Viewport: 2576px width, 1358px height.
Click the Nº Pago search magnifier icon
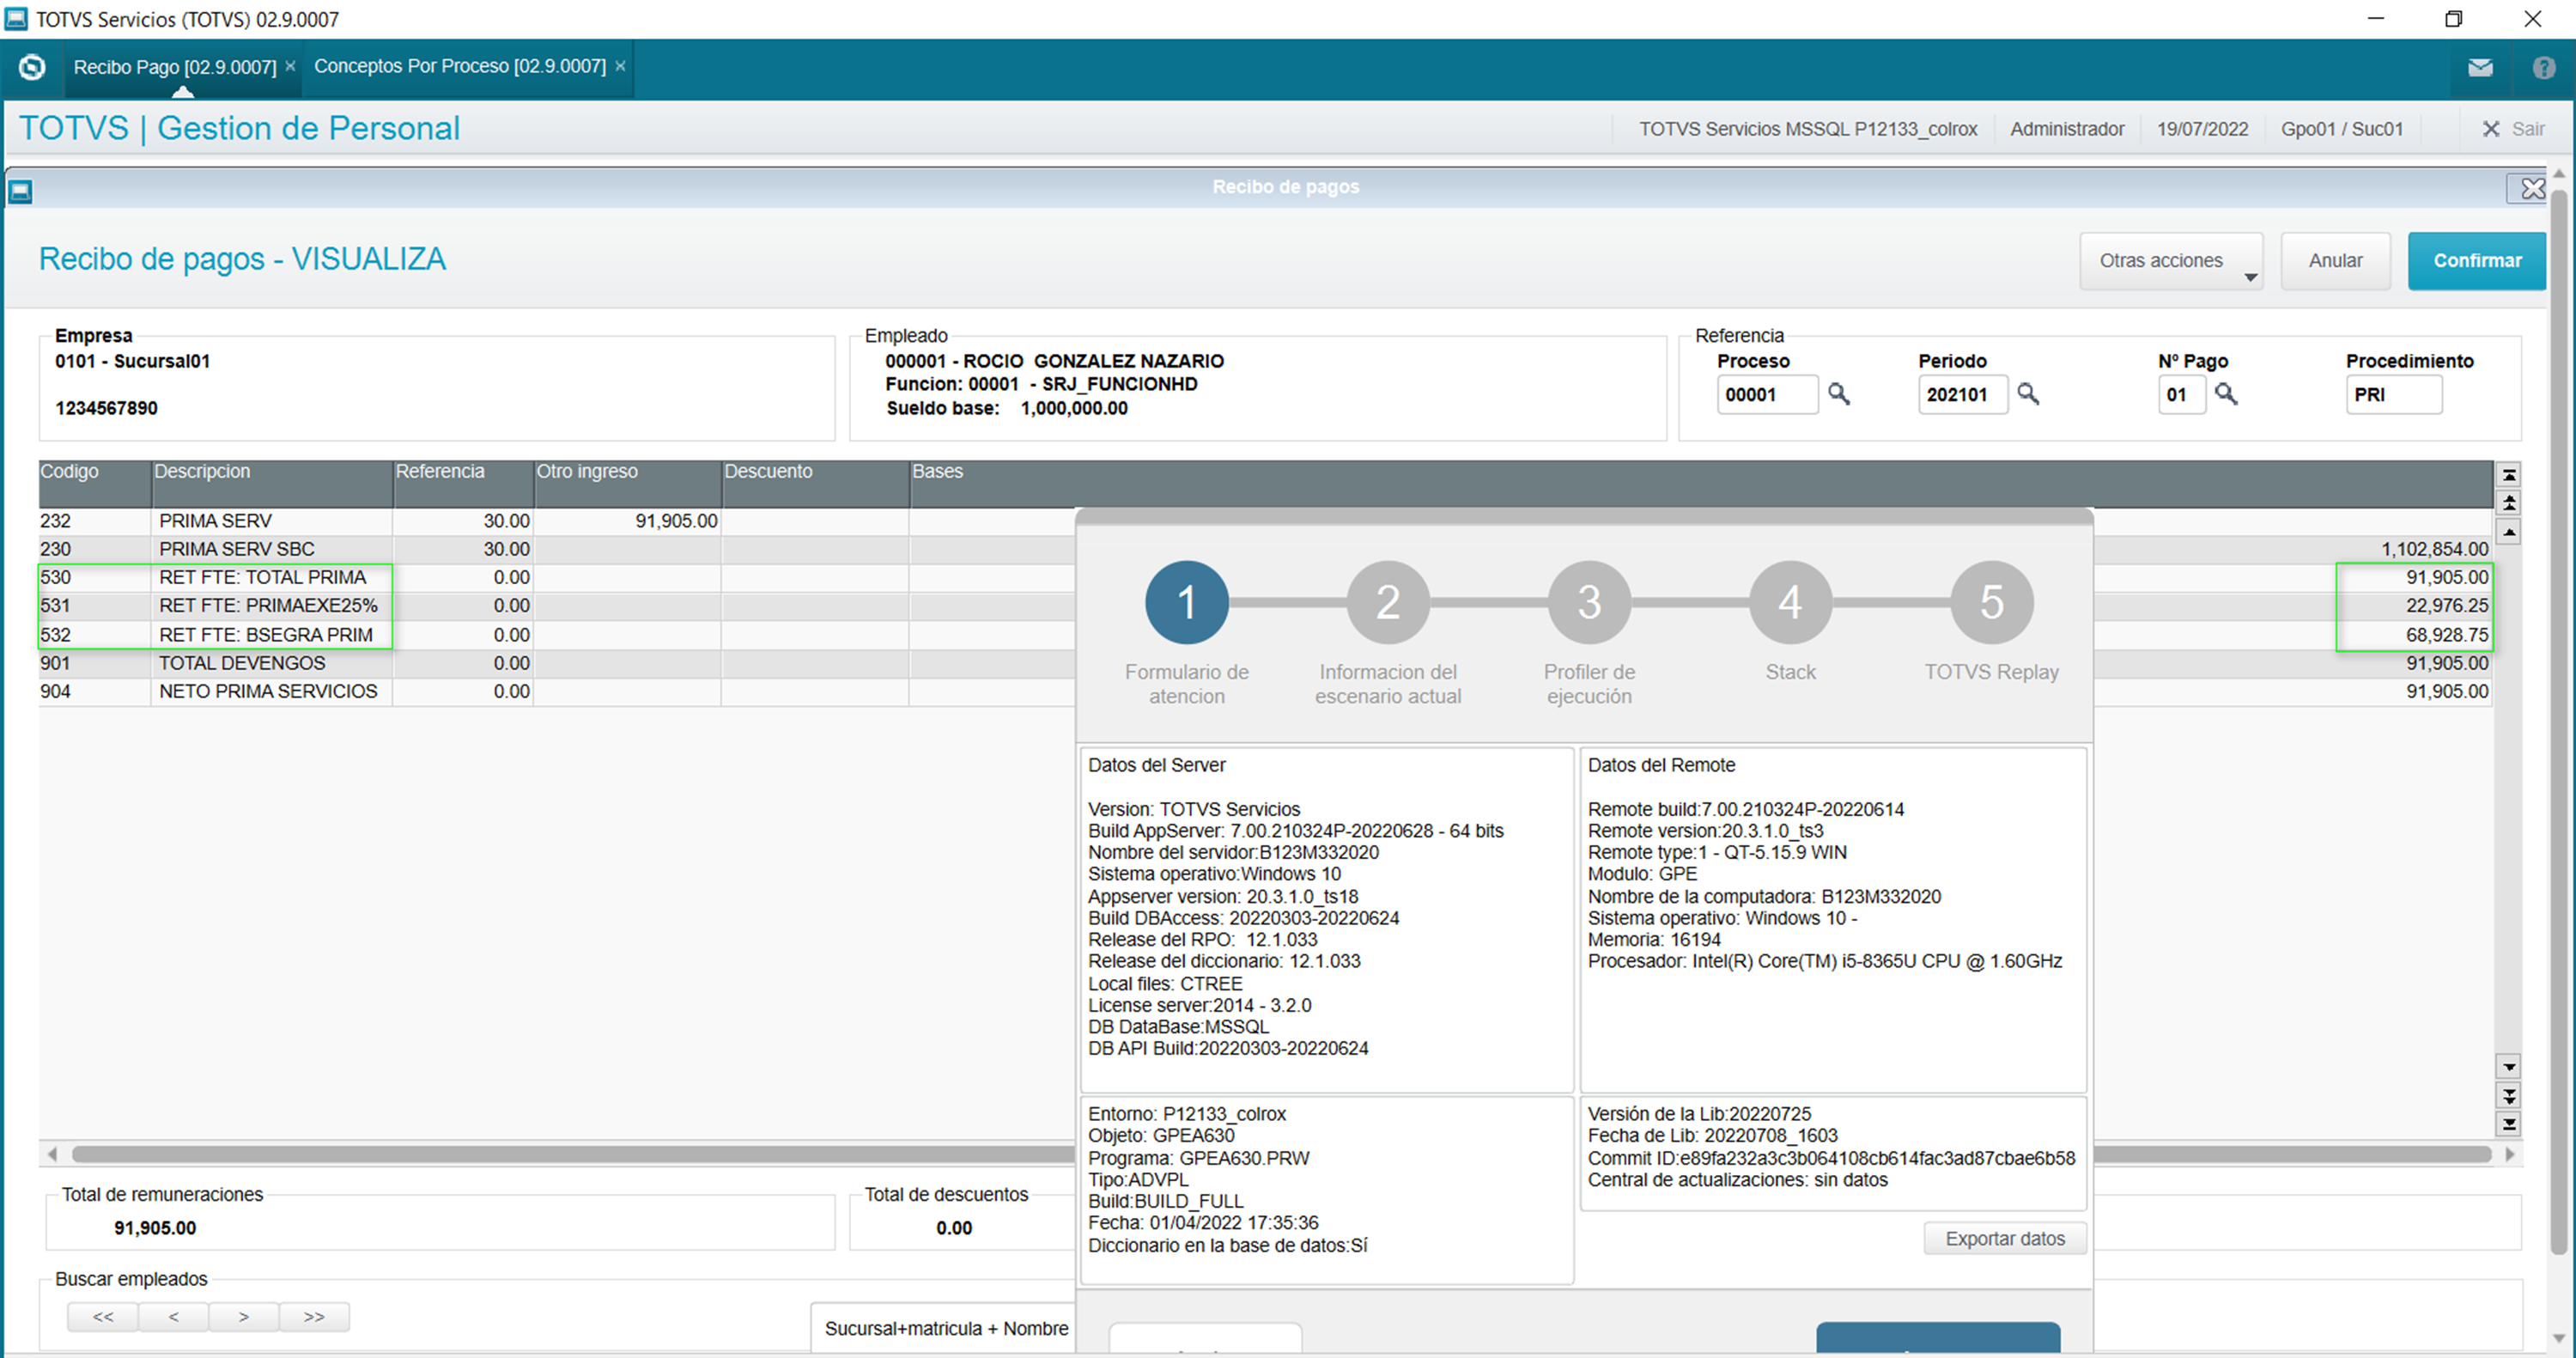[x=2225, y=394]
